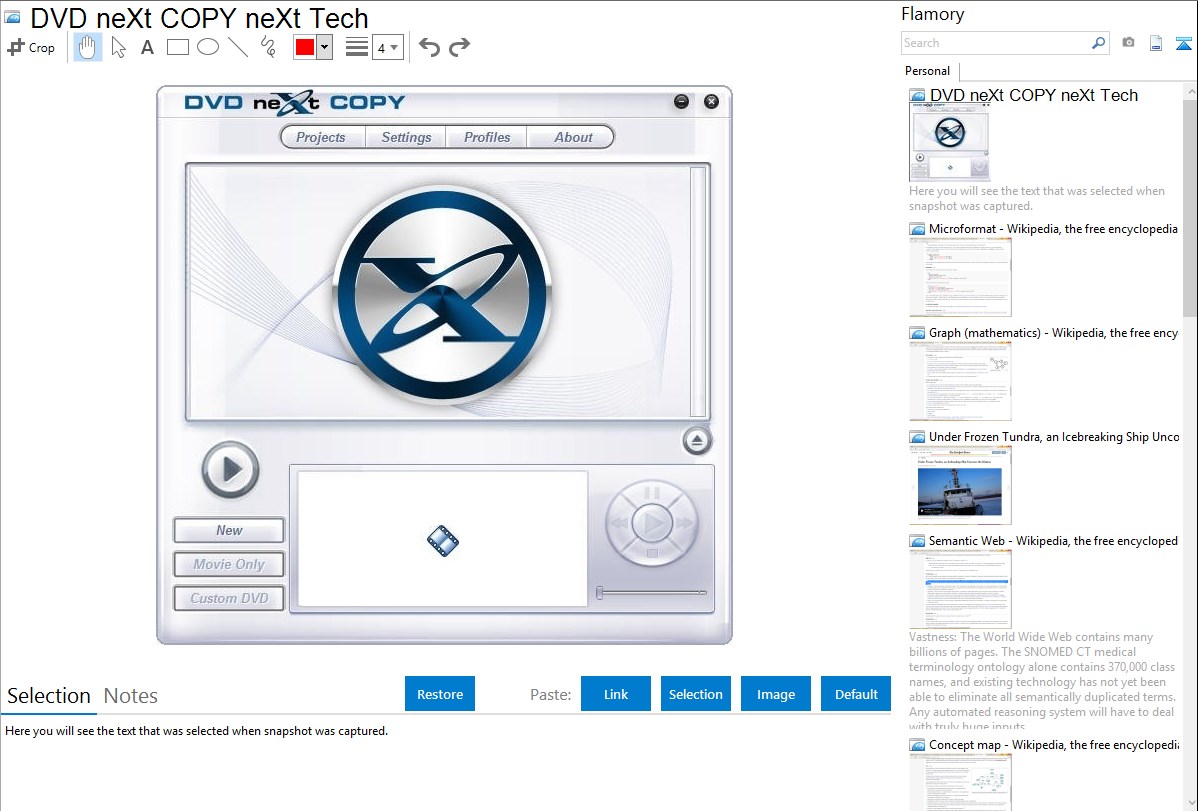Click the page document icon in Flamory header
This screenshot has height=811, width=1198.
coord(1156,43)
